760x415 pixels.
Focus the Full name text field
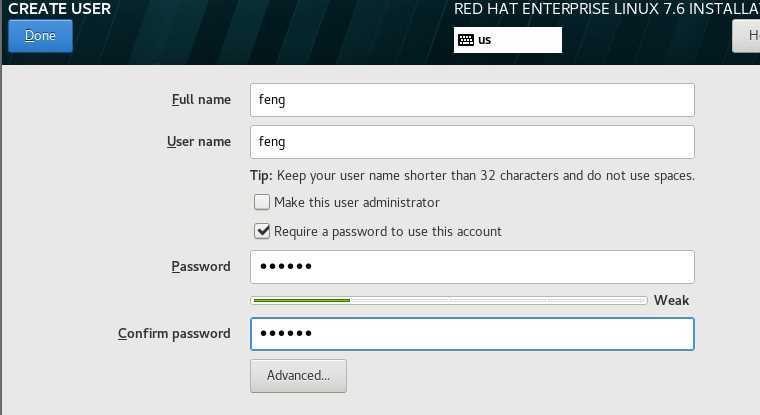[x=472, y=100]
